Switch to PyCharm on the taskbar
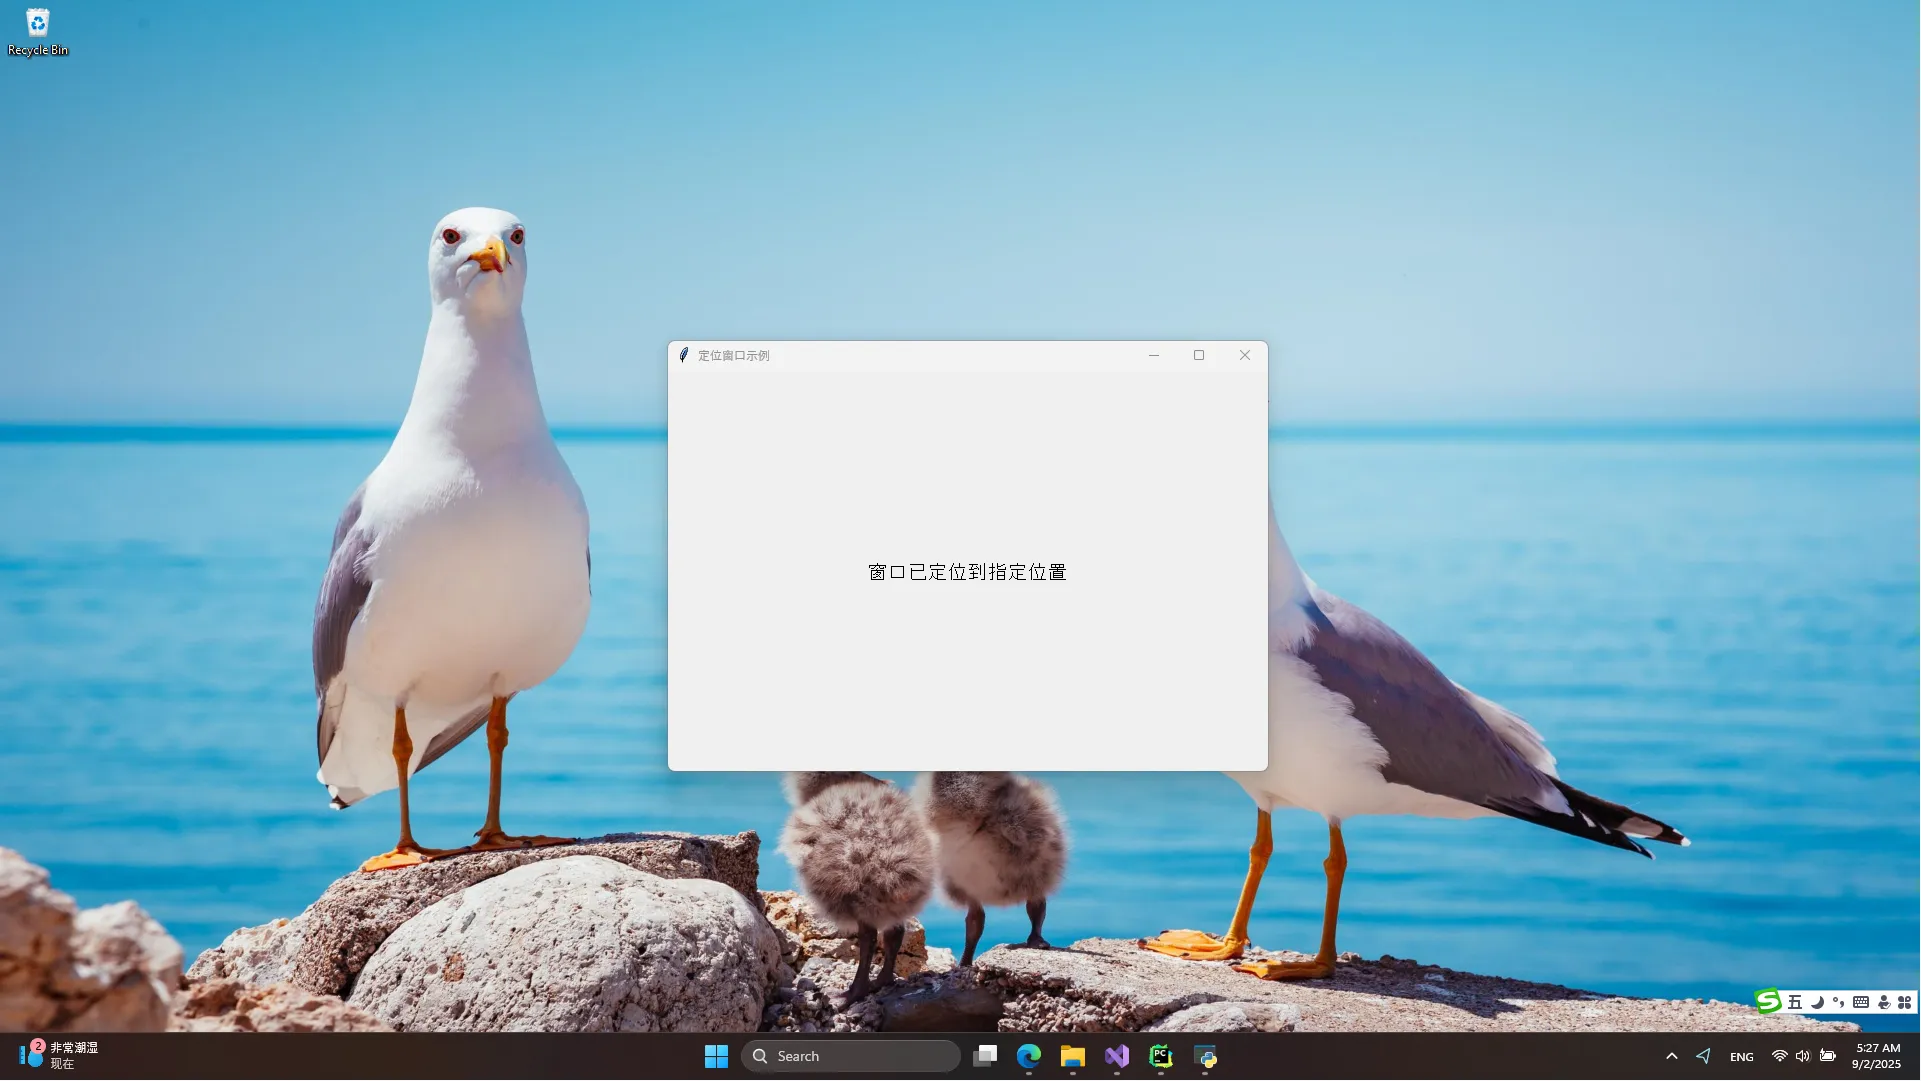The width and height of the screenshot is (1921, 1081). [x=1160, y=1056]
